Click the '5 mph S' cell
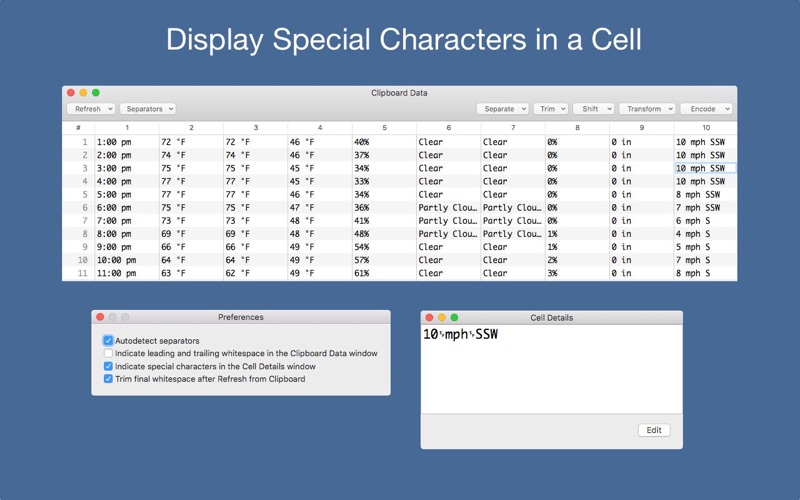The height and width of the screenshot is (500, 800). 706,247
